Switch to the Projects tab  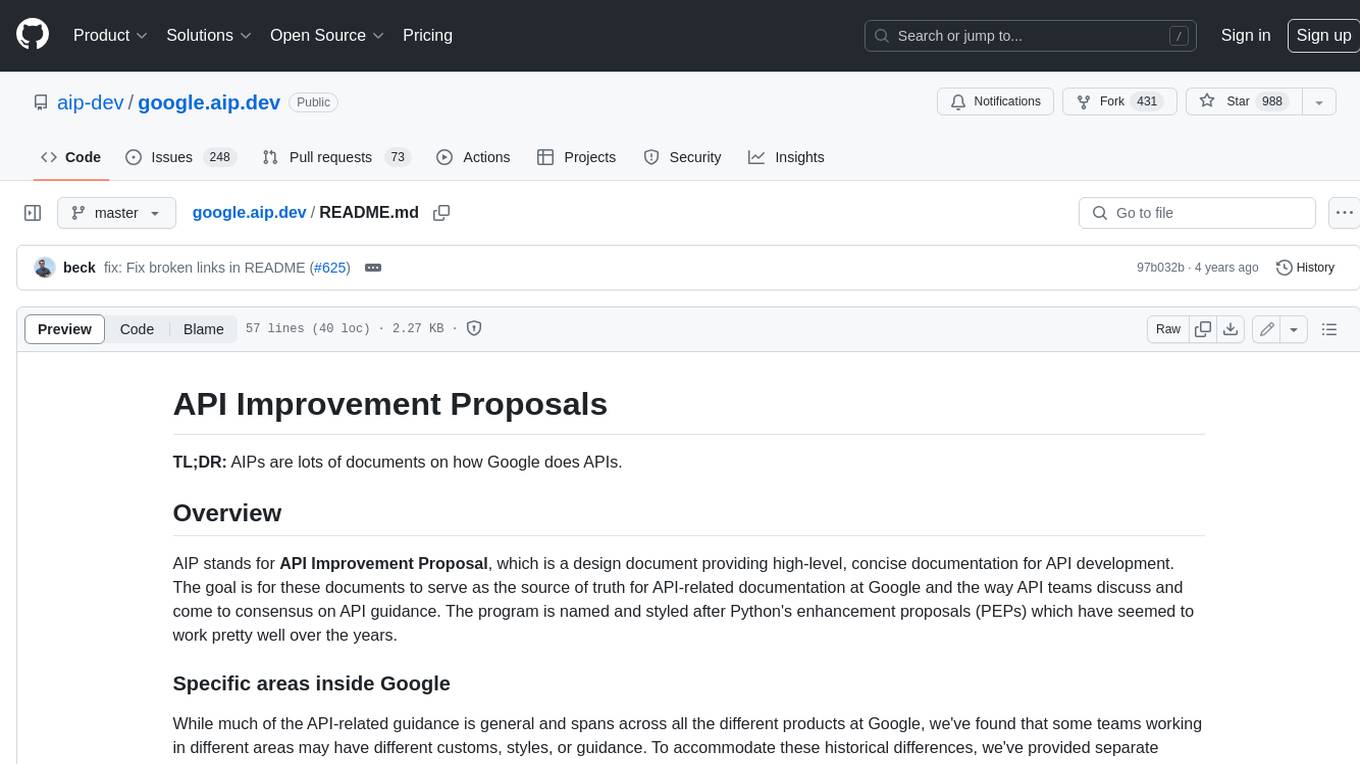pos(576,157)
